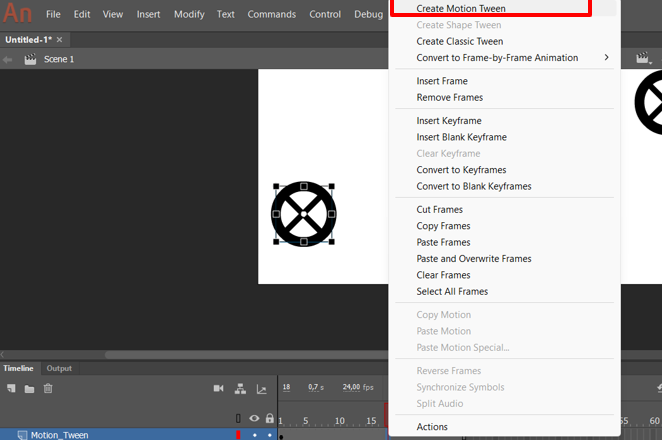Open layer depth graph icon
Viewport: 662px width, 440px height.
(261, 389)
